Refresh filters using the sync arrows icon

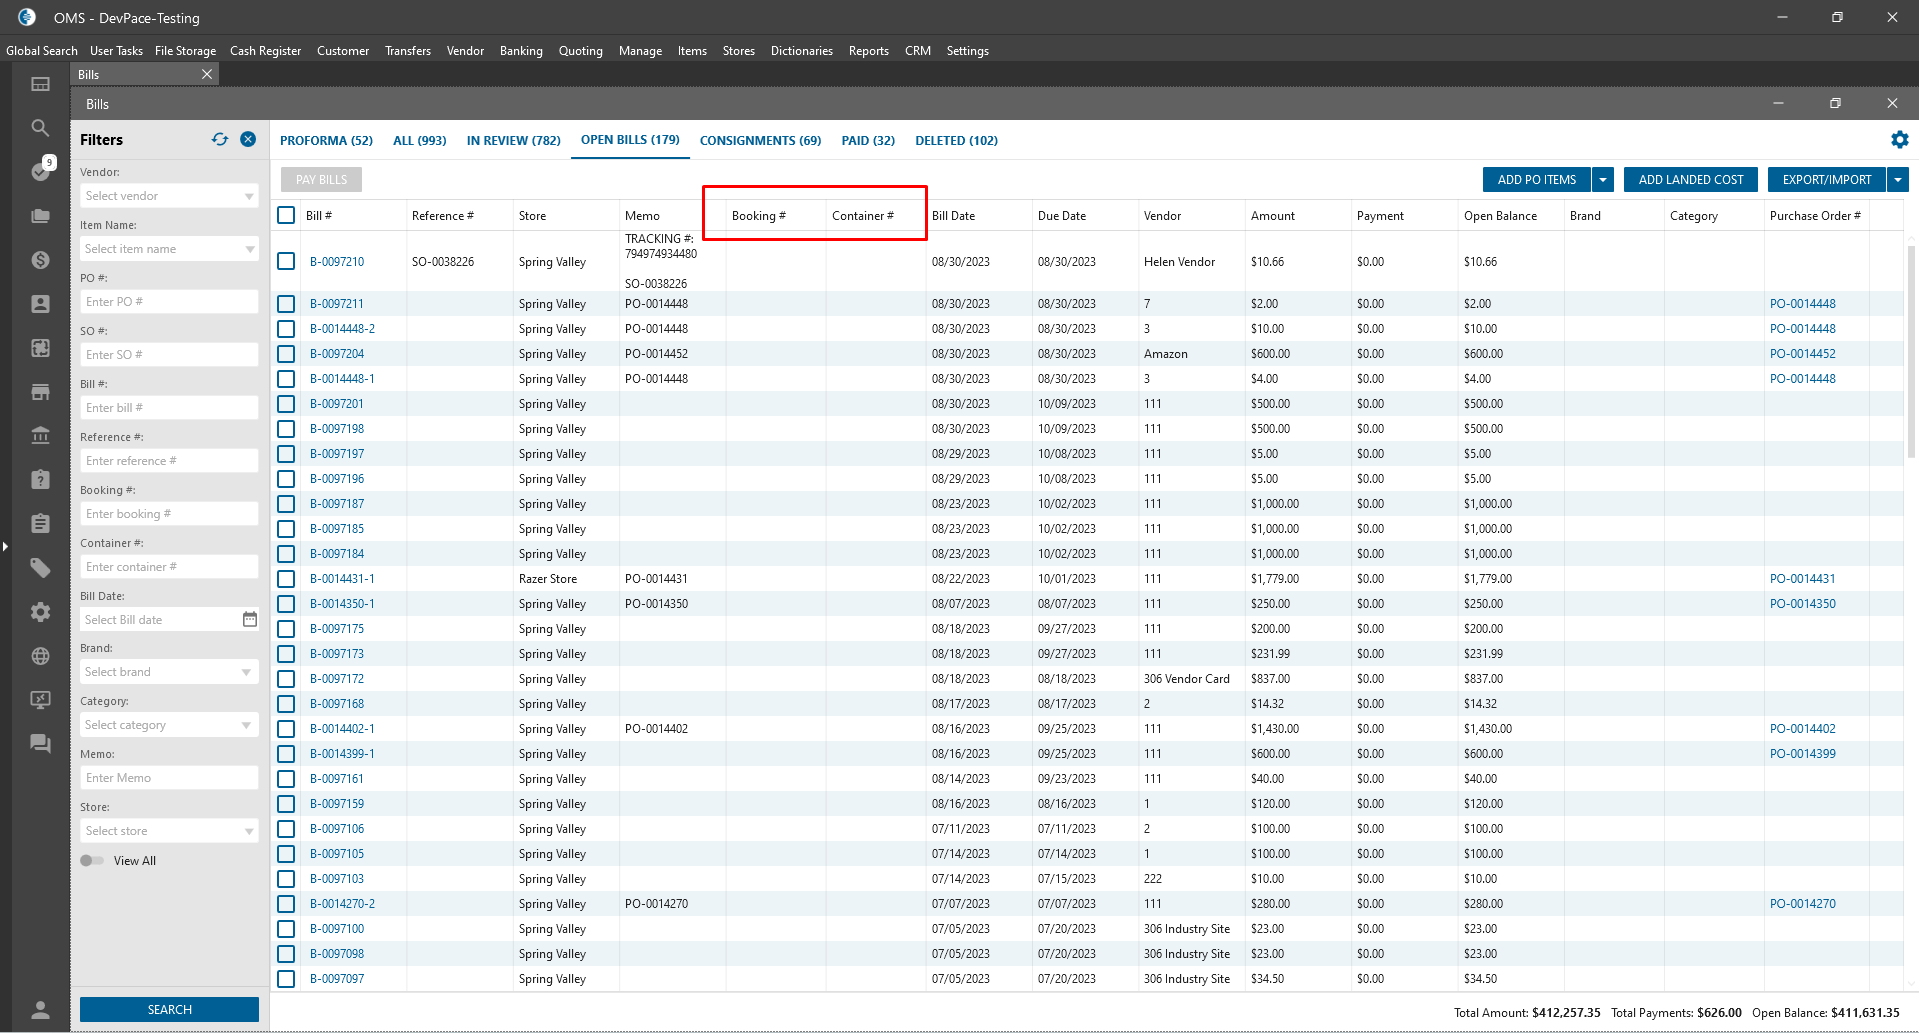220,140
